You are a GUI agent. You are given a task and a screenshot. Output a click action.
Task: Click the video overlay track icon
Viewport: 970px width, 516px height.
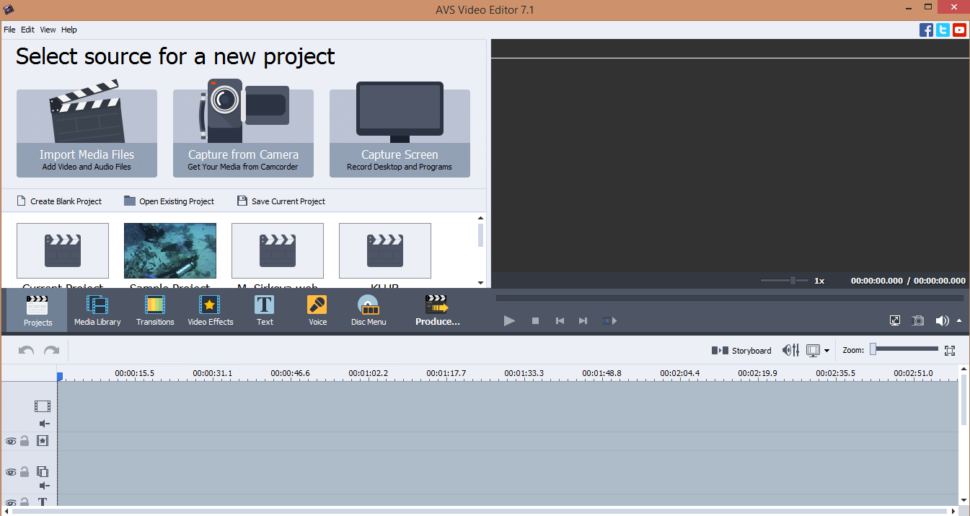coord(42,471)
